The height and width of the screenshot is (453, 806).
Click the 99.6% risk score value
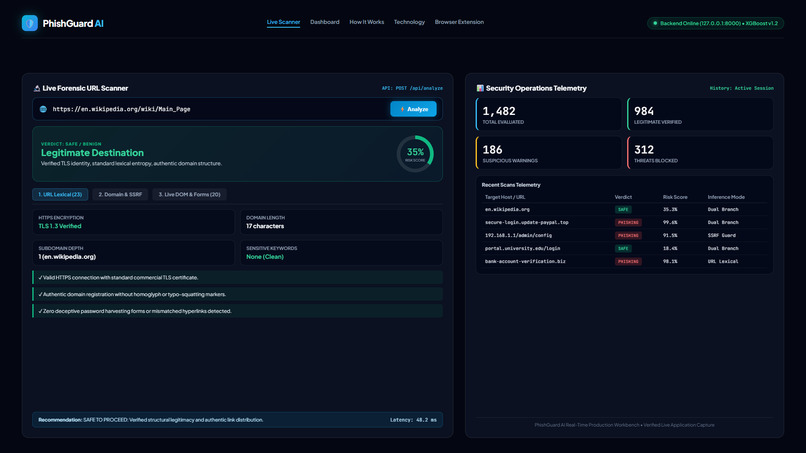click(670, 223)
